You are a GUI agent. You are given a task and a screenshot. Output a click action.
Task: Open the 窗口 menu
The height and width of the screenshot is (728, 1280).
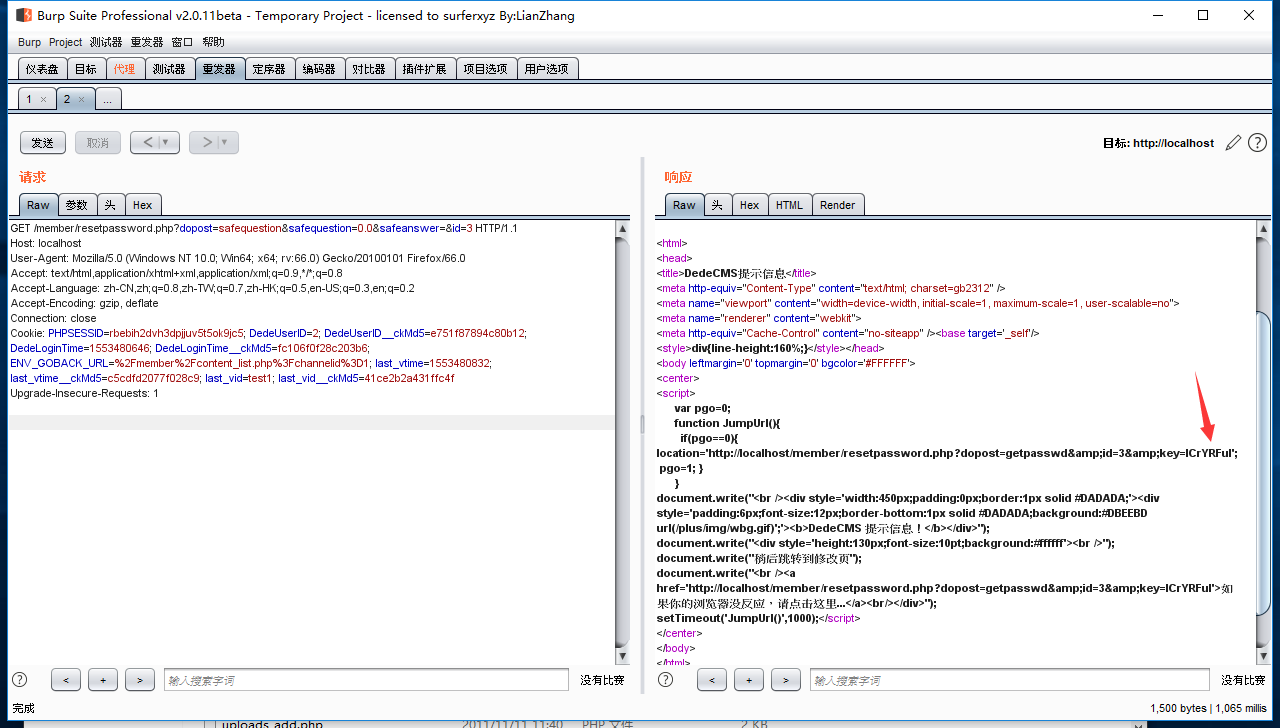click(182, 42)
